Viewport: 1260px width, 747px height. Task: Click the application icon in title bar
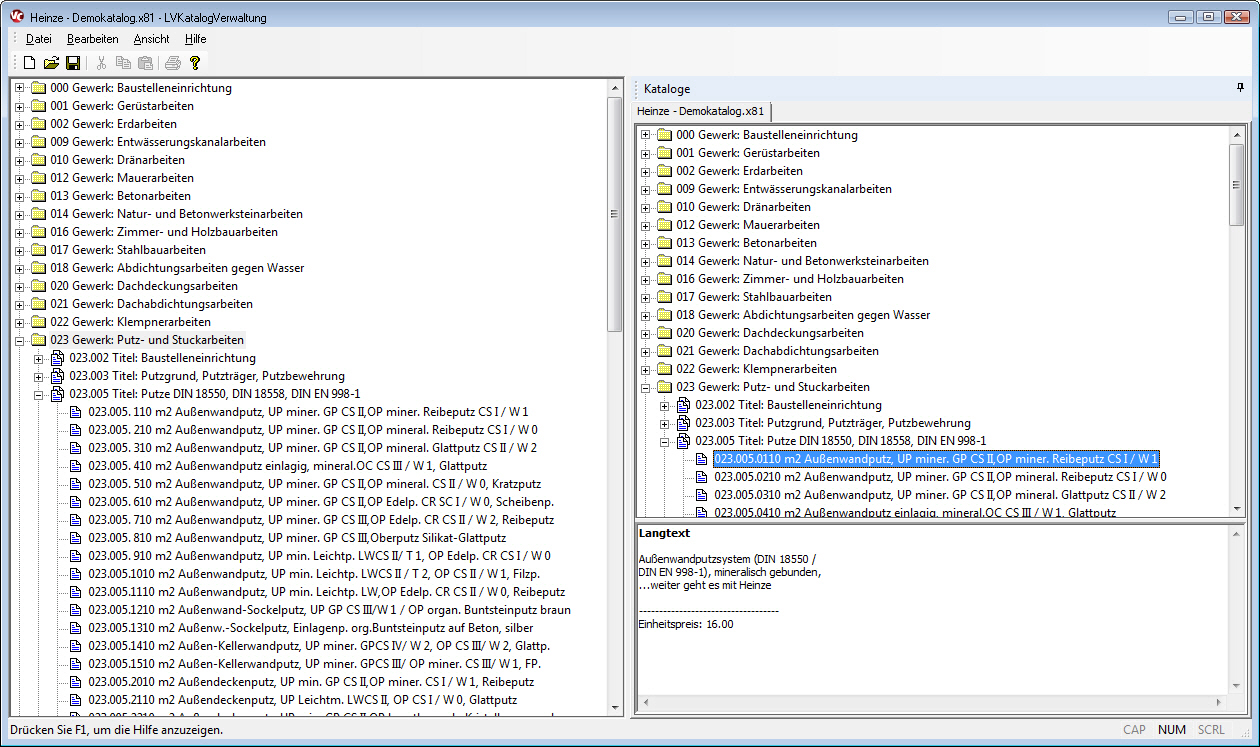tap(17, 17)
